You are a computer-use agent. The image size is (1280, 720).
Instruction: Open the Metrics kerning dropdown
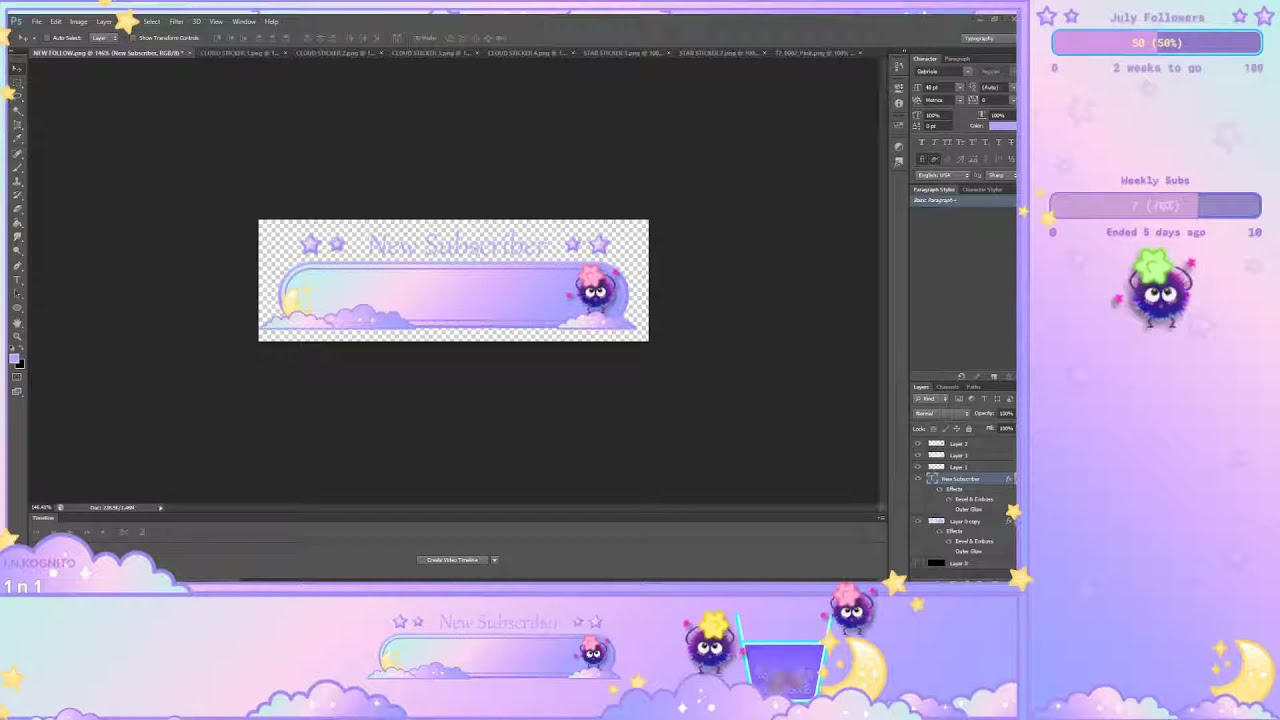(x=944, y=100)
